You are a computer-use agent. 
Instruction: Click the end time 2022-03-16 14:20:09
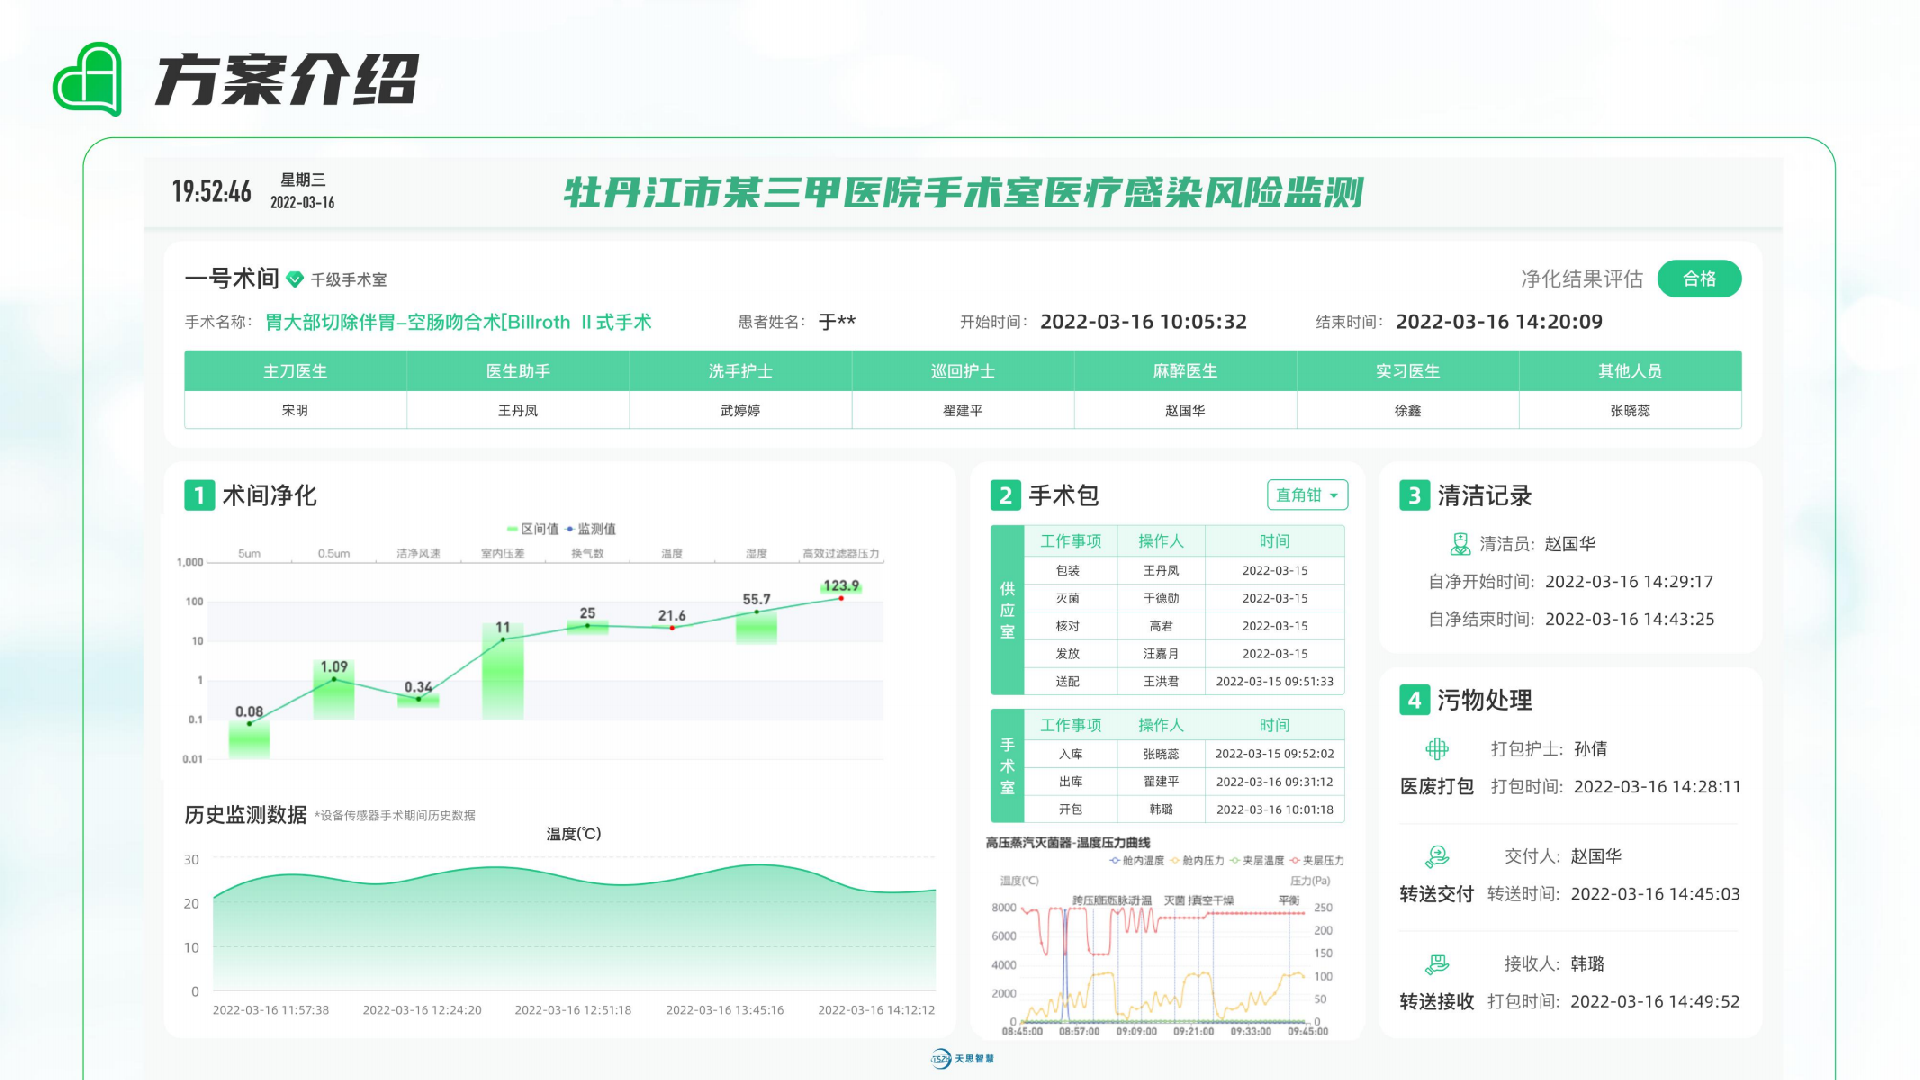click(x=1499, y=322)
